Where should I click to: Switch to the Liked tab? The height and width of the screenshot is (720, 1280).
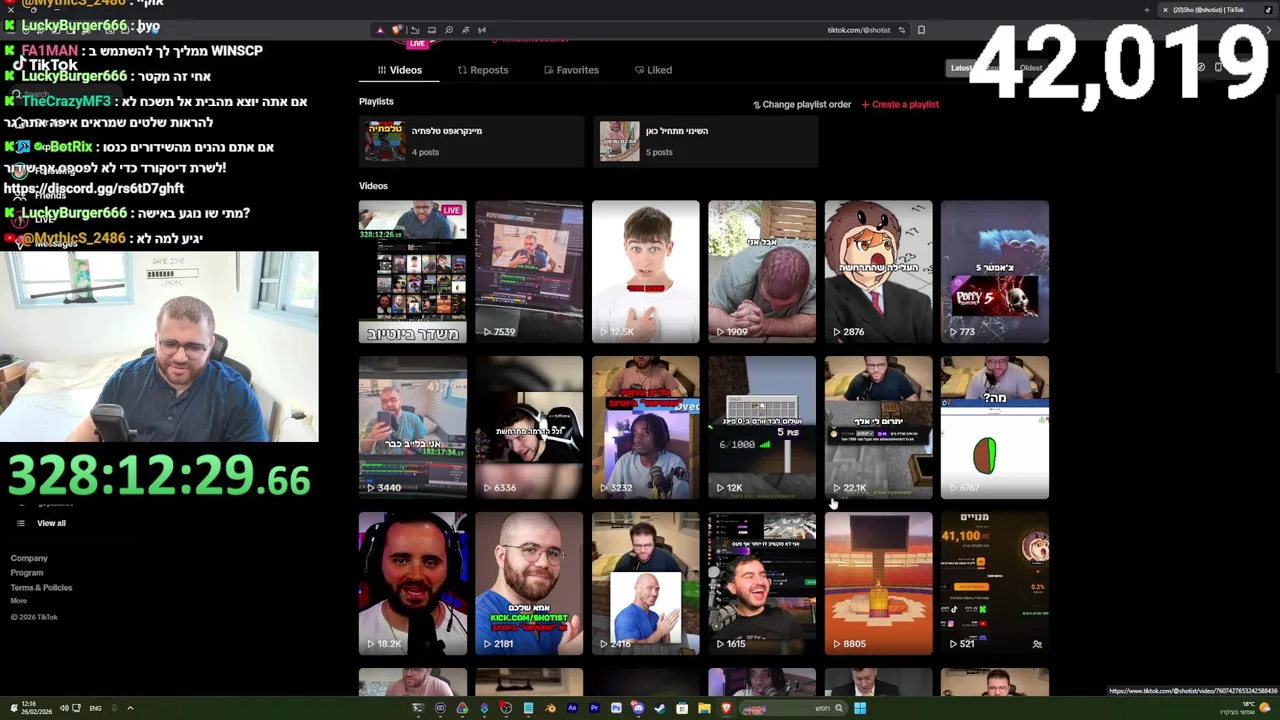(x=653, y=70)
